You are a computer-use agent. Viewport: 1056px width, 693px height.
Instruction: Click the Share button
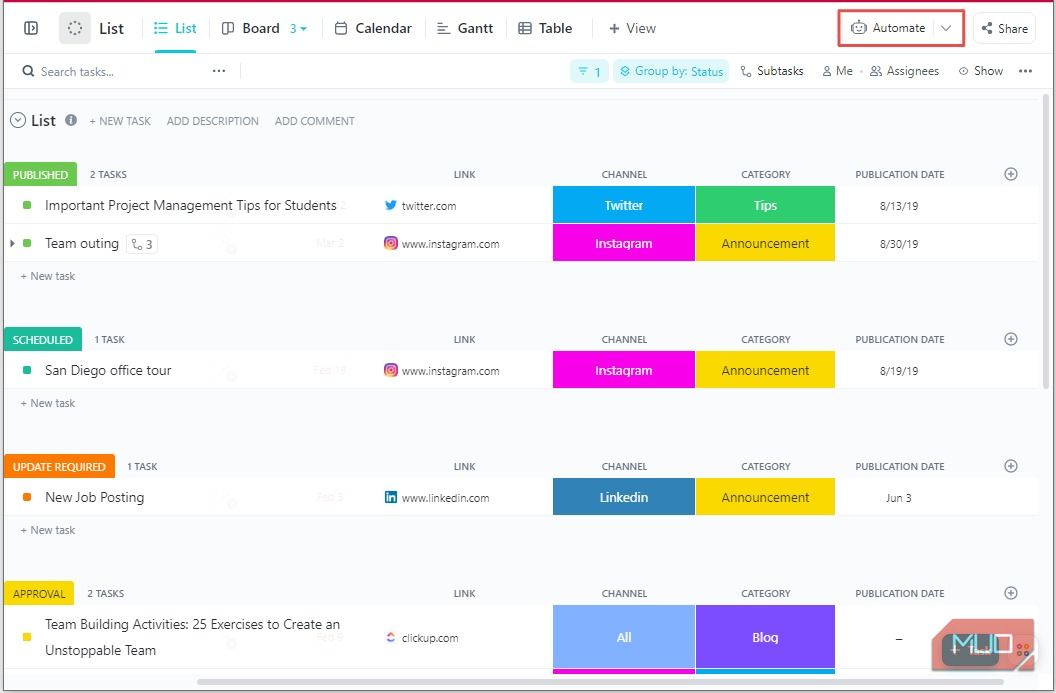point(1004,28)
